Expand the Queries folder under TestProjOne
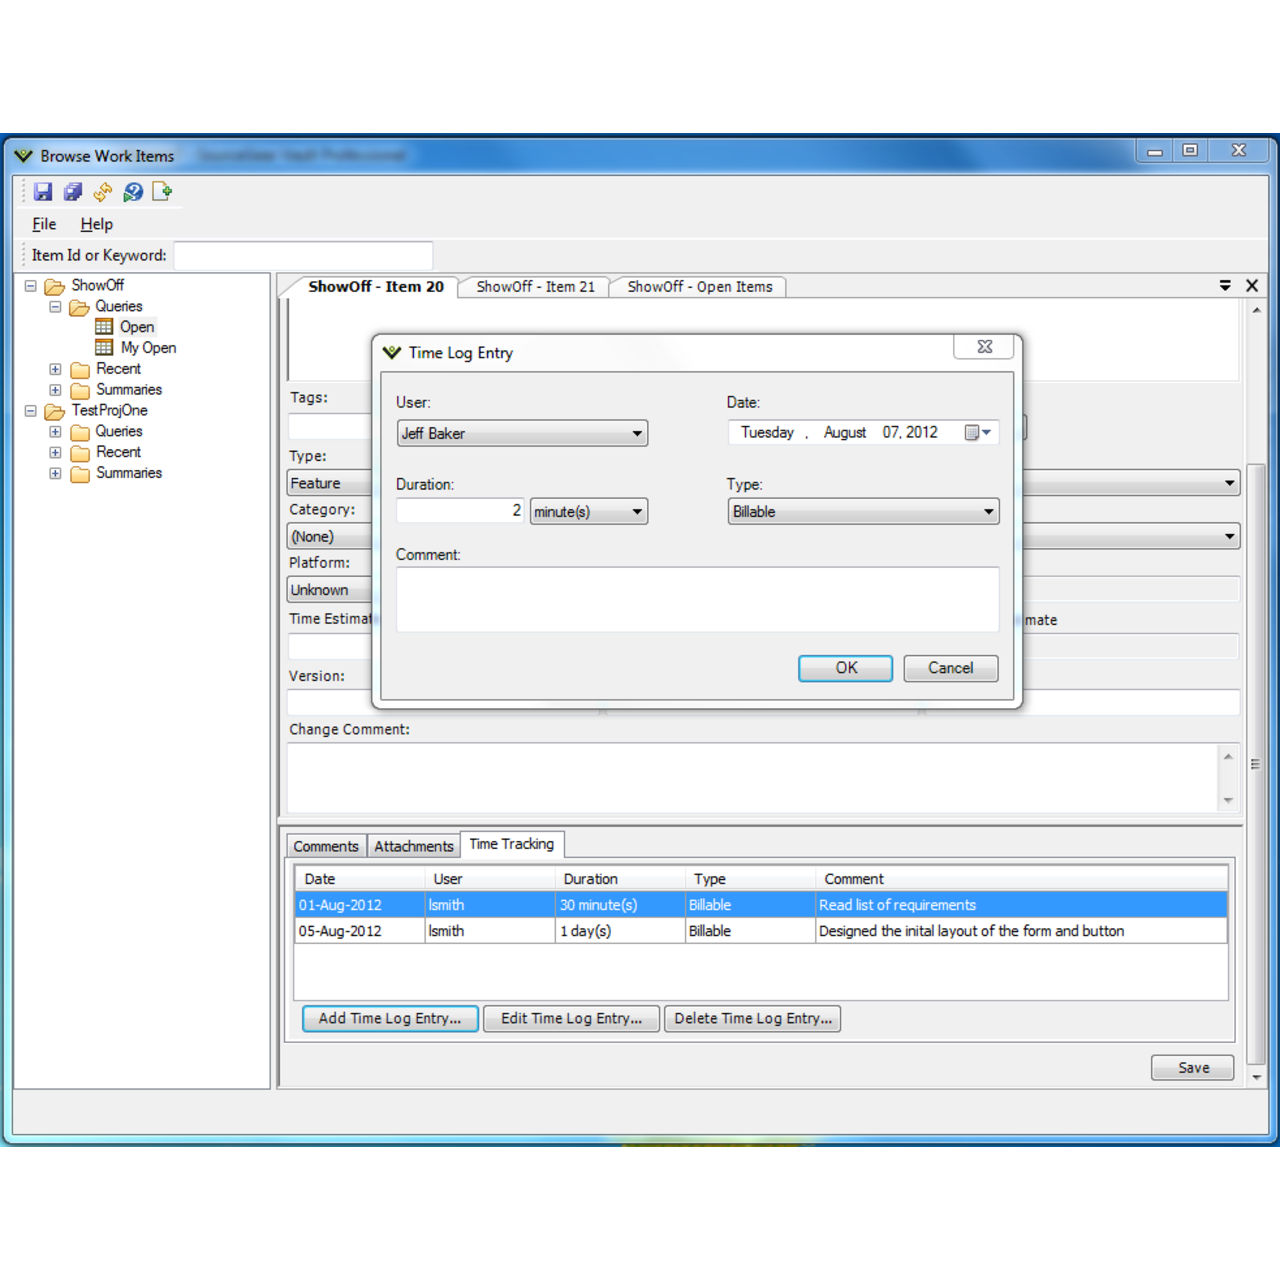Image resolution: width=1280 pixels, height=1280 pixels. tap(55, 432)
